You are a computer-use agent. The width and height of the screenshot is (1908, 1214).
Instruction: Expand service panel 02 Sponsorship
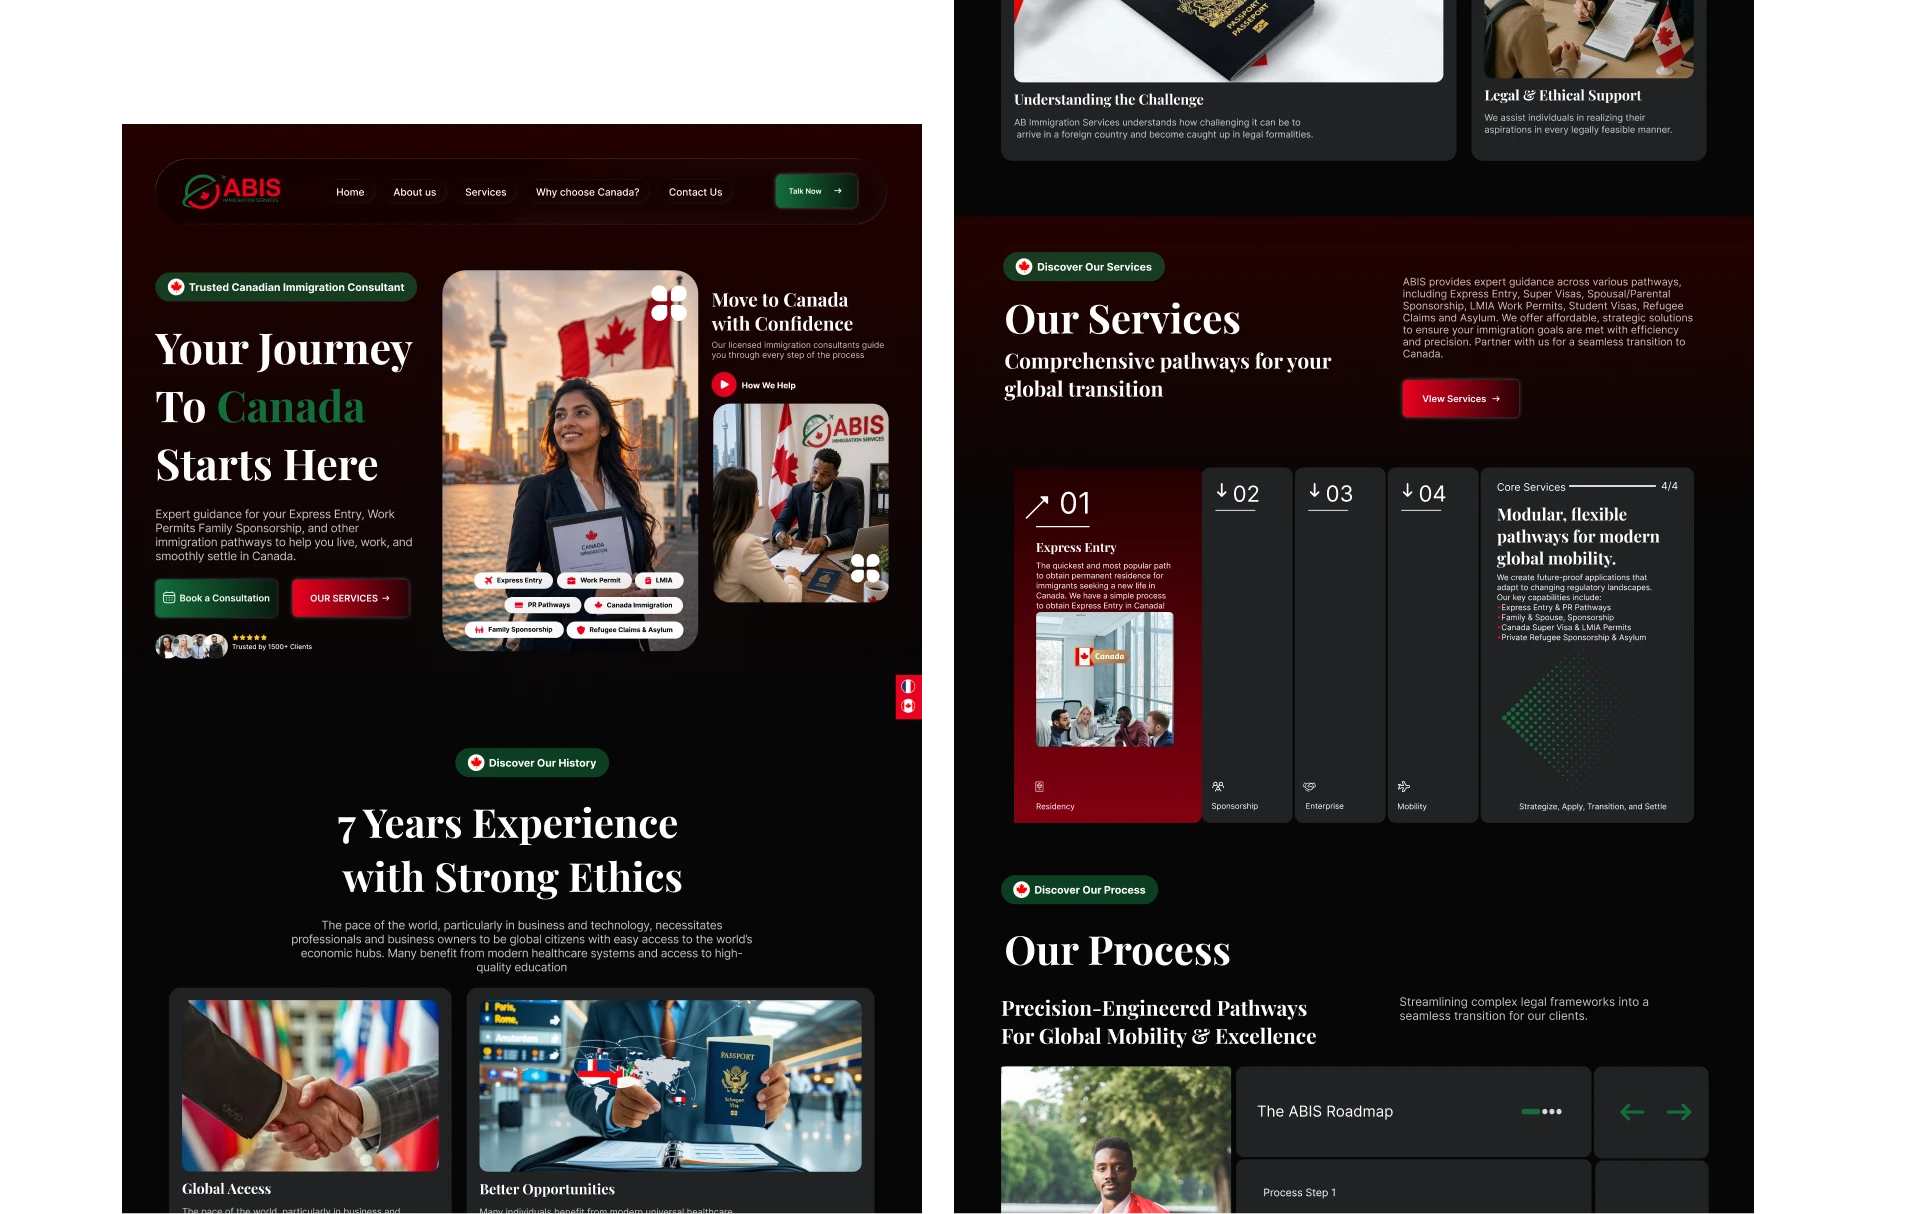click(x=1247, y=645)
